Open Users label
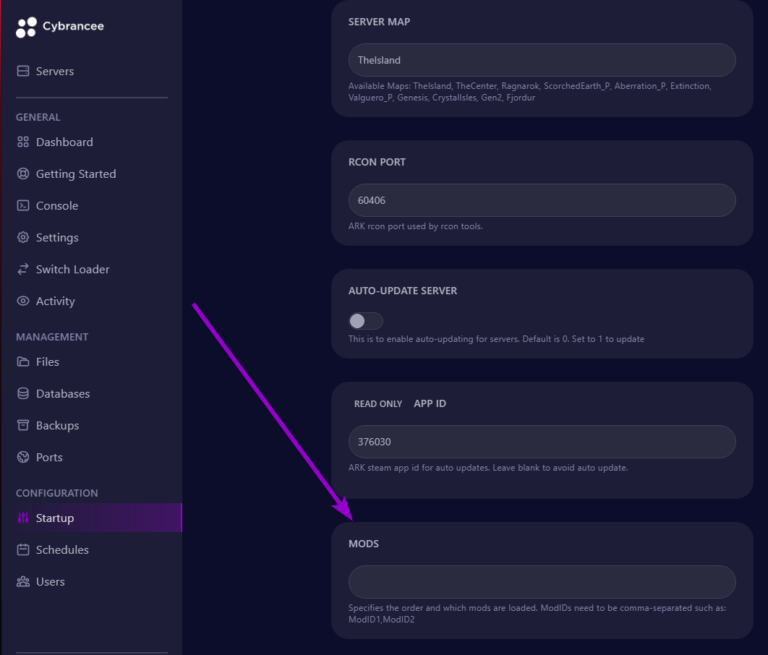The image size is (768, 655). (x=50, y=582)
